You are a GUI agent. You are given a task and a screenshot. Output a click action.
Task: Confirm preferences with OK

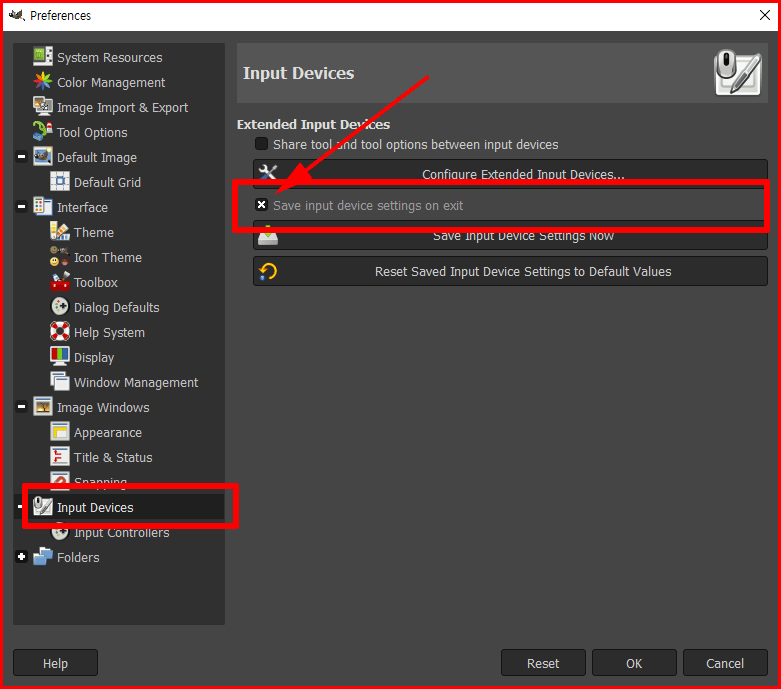pos(634,663)
